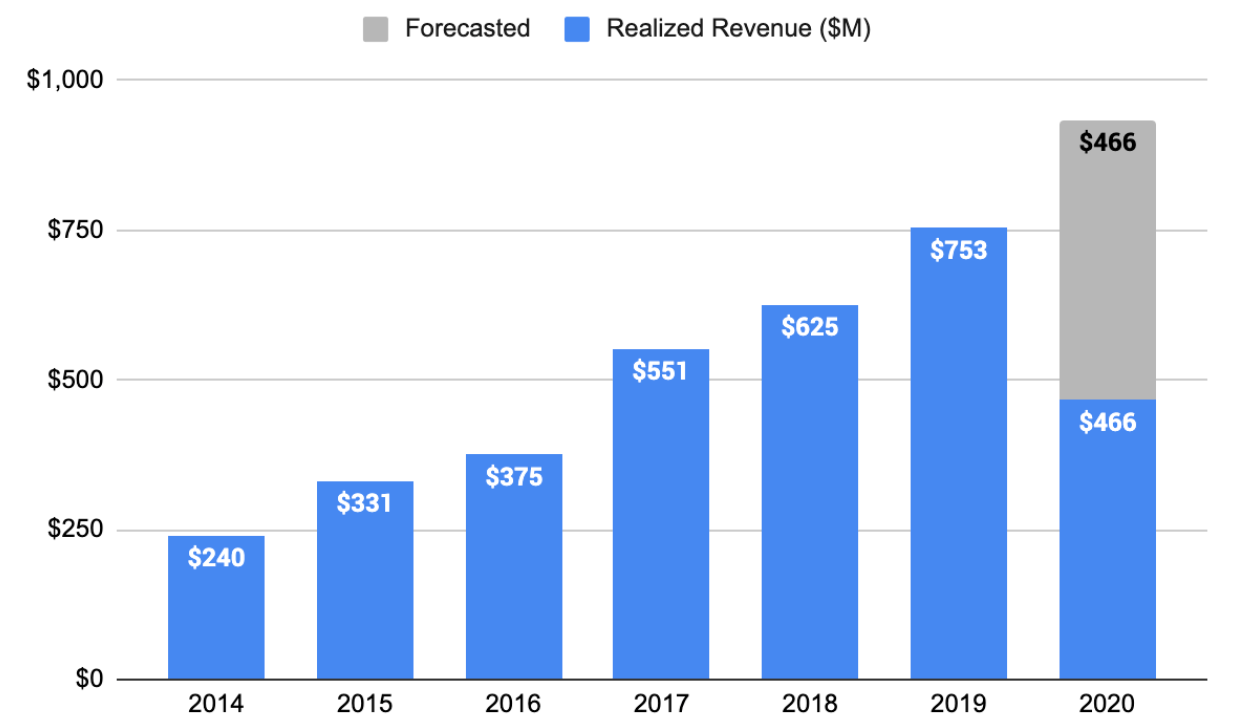Click the 2018 bar showing $625
Image resolution: width=1234 pixels, height=728 pixels.
tap(810, 492)
